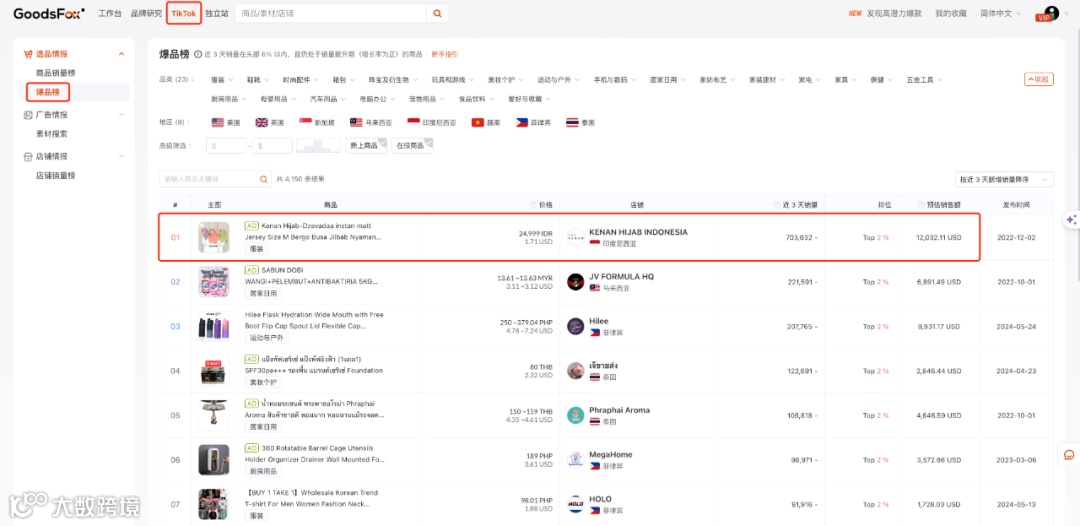Click the GoodsFox logo

click(x=49, y=13)
